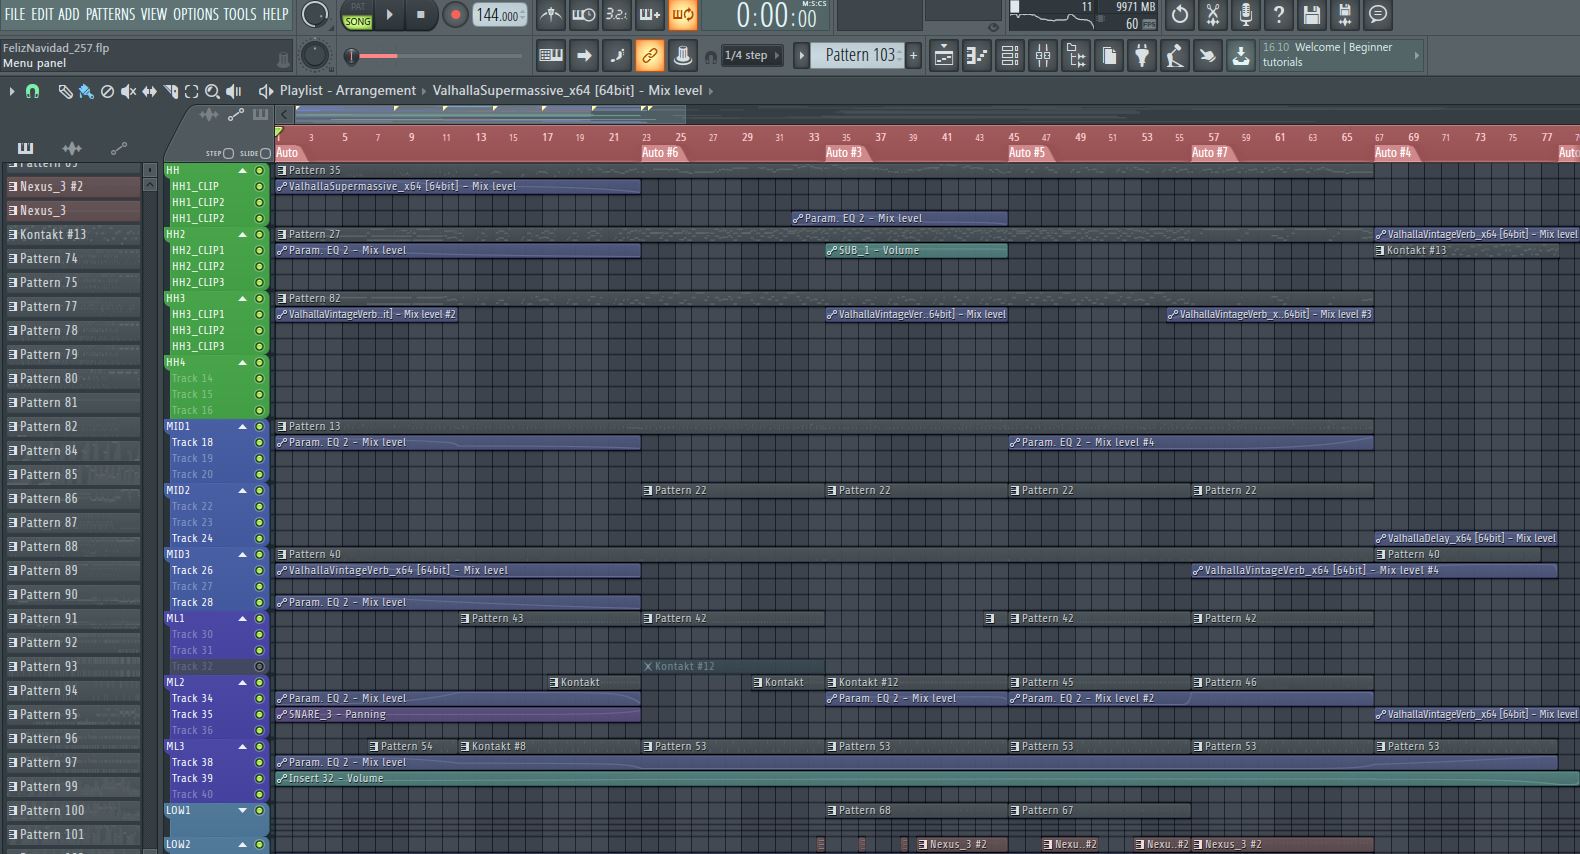The width and height of the screenshot is (1580, 854).
Task: Adjust the main volume knob
Action: (315, 15)
